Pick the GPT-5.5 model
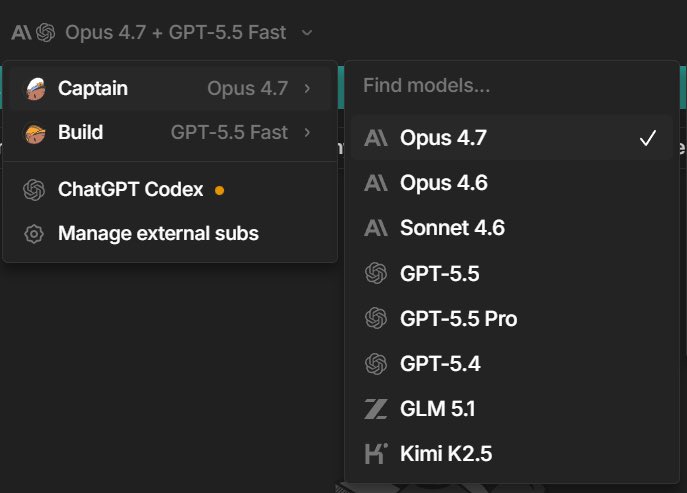This screenshot has width=687, height=493. pyautogui.click(x=512, y=273)
